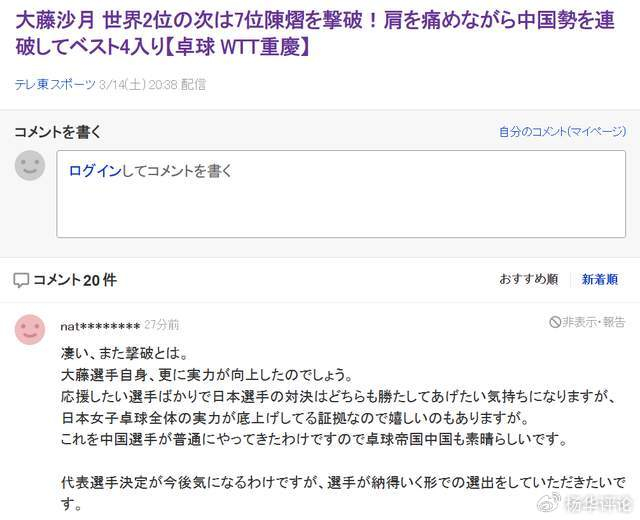Open the テレ東スポーツ source link
The height and width of the screenshot is (520, 640).
[55, 85]
